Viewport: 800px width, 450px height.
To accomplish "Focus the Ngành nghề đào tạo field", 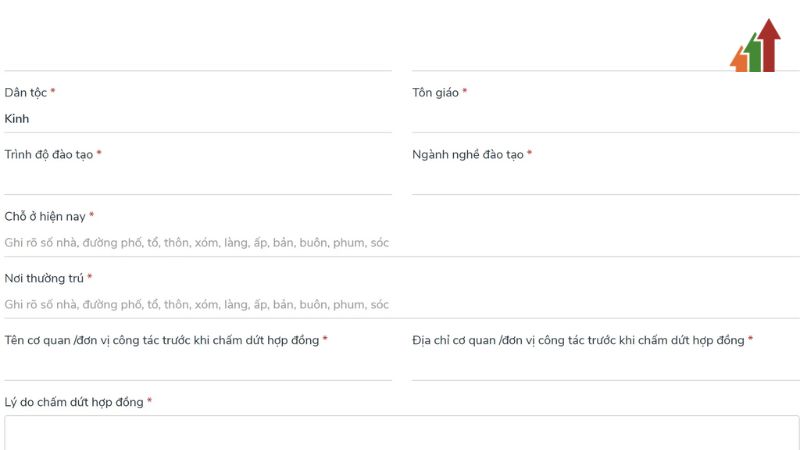I will pos(605,180).
